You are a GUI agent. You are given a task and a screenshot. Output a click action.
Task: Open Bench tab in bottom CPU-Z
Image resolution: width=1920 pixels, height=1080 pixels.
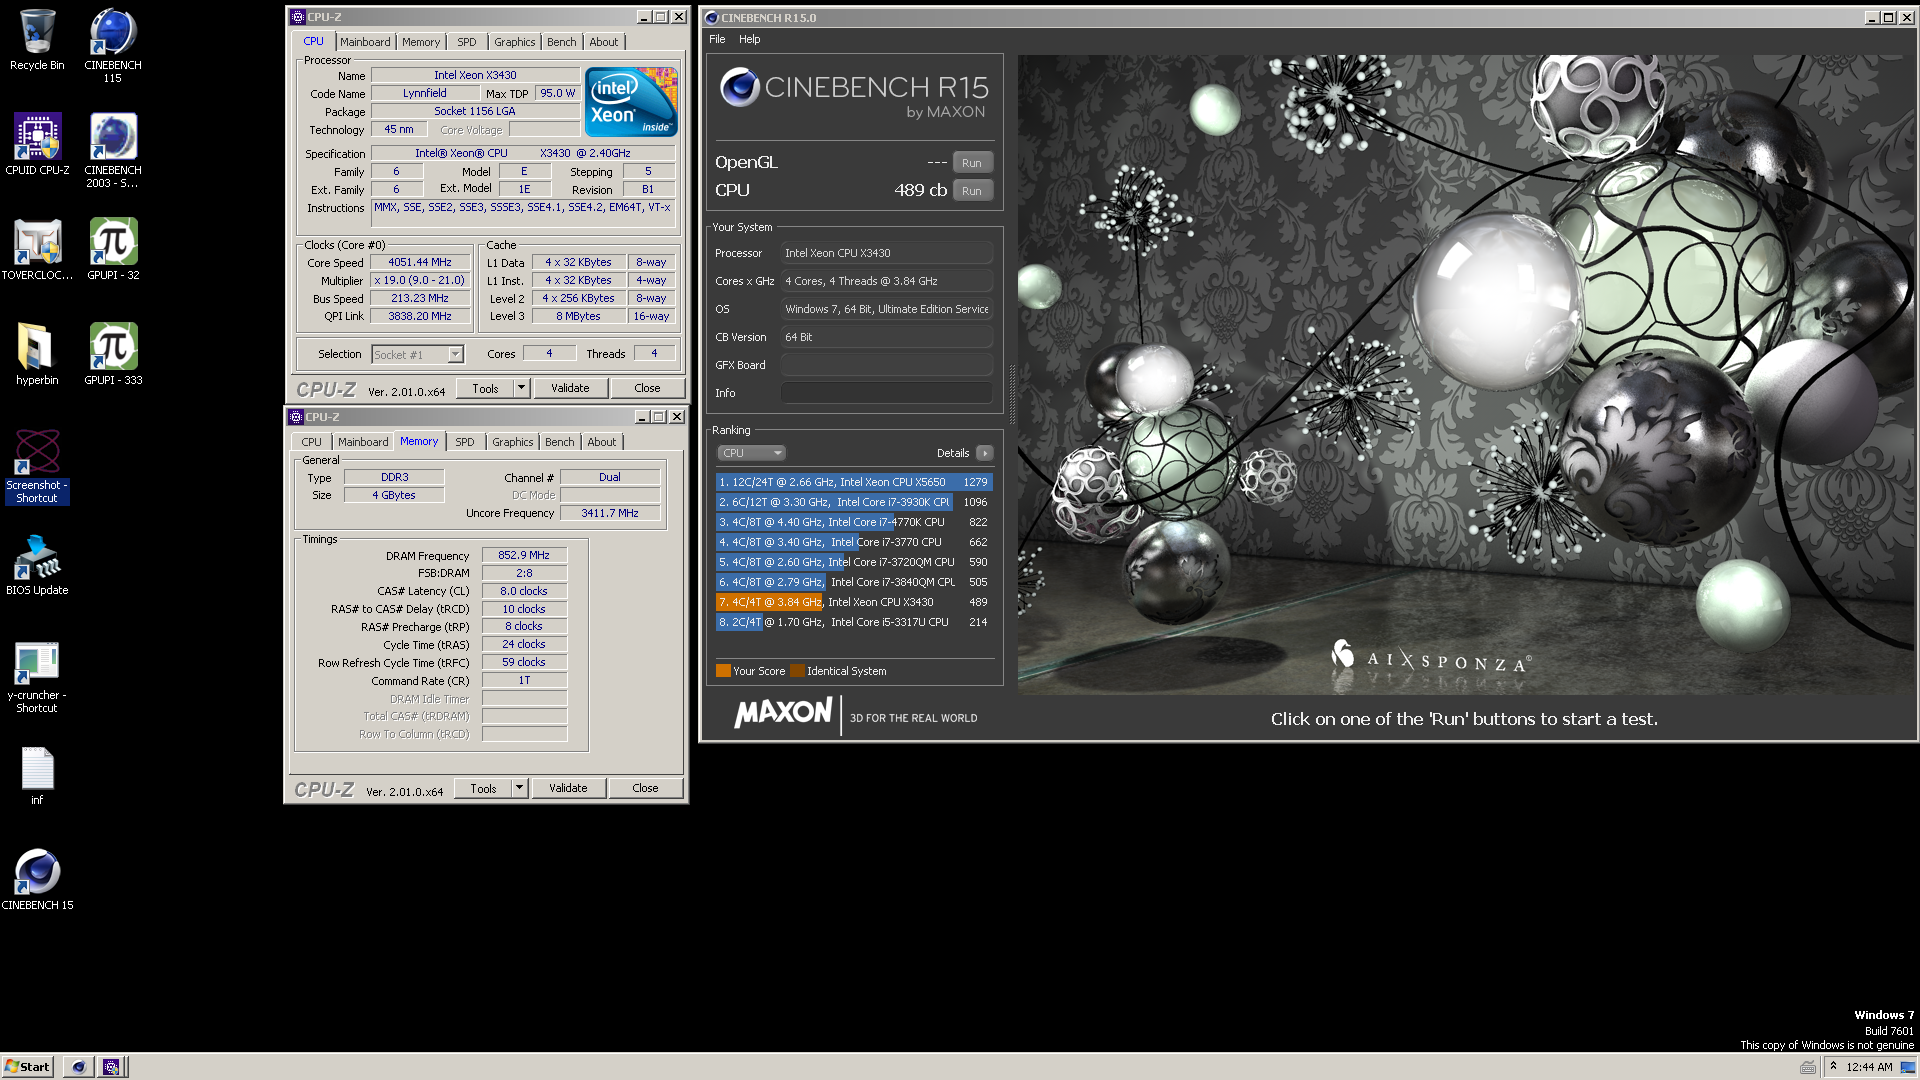click(x=560, y=442)
